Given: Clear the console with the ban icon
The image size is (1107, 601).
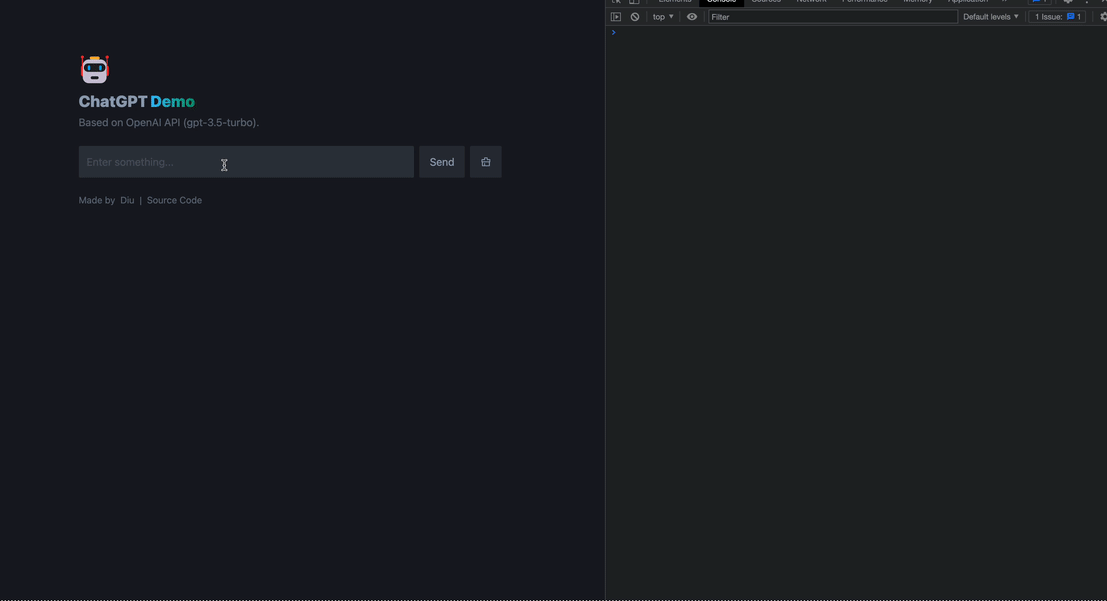Looking at the screenshot, I should [635, 17].
